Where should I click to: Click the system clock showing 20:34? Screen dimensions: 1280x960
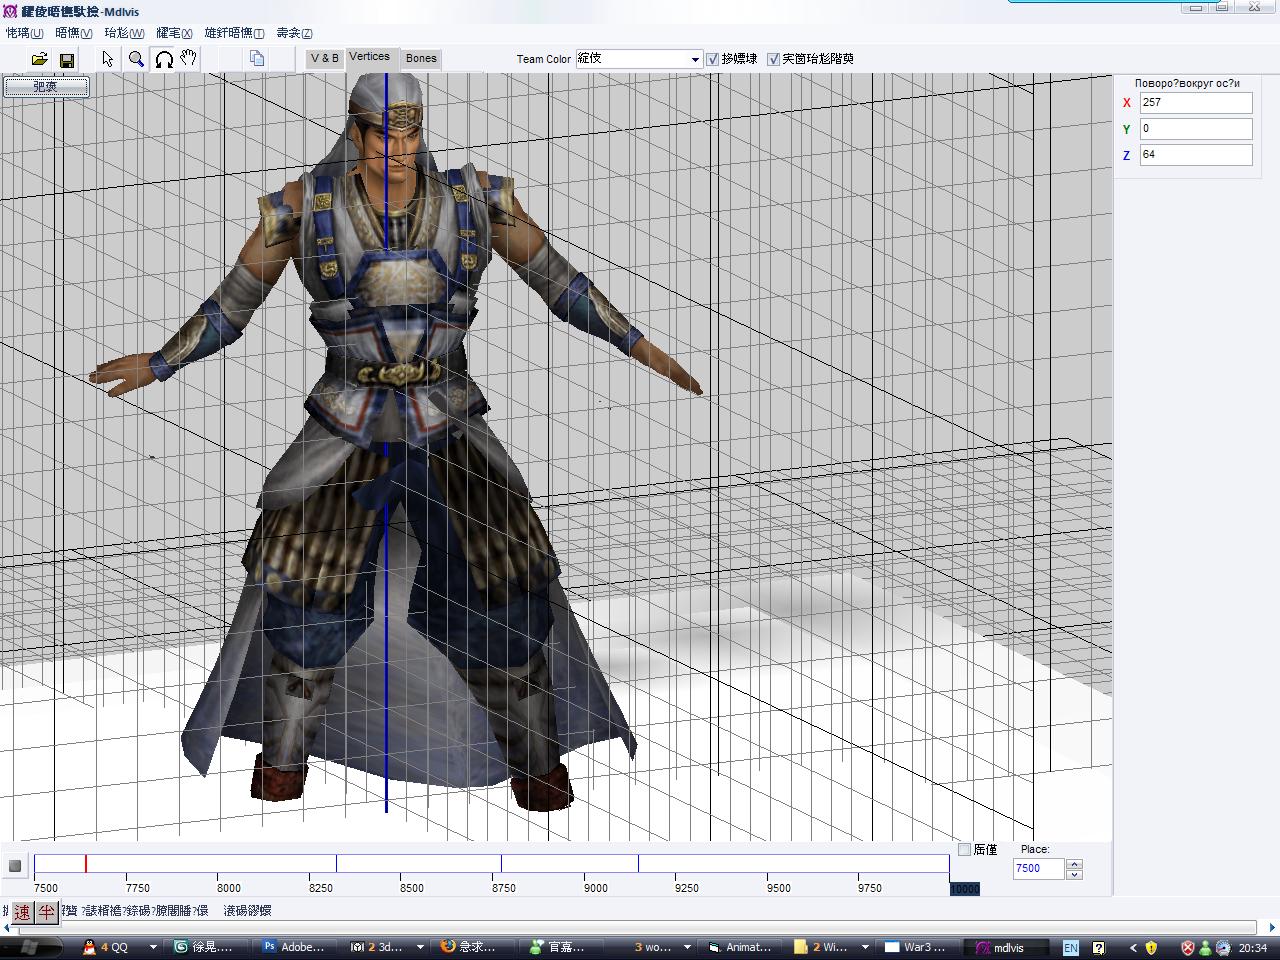pos(1252,947)
